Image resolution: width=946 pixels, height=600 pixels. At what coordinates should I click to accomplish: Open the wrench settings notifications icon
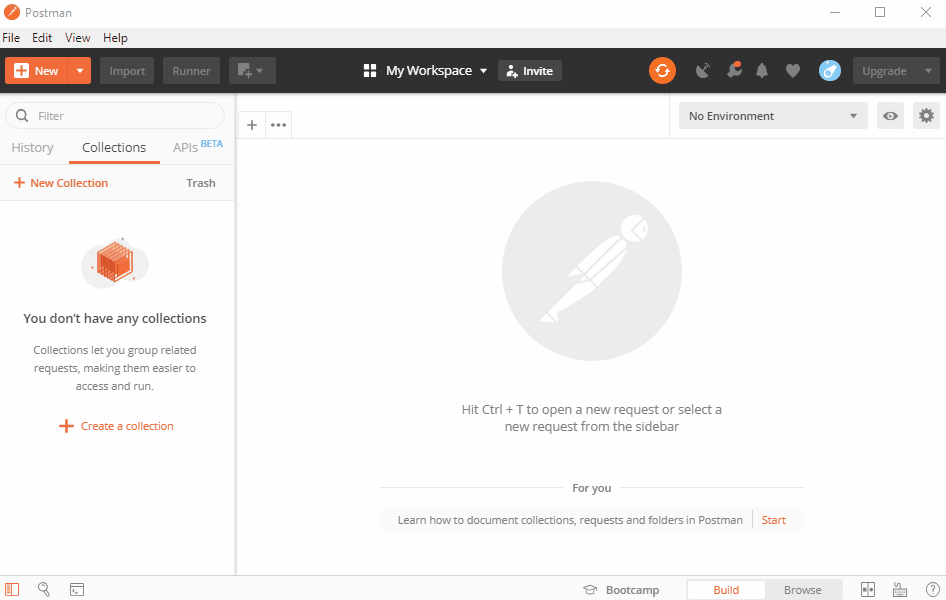(x=734, y=71)
